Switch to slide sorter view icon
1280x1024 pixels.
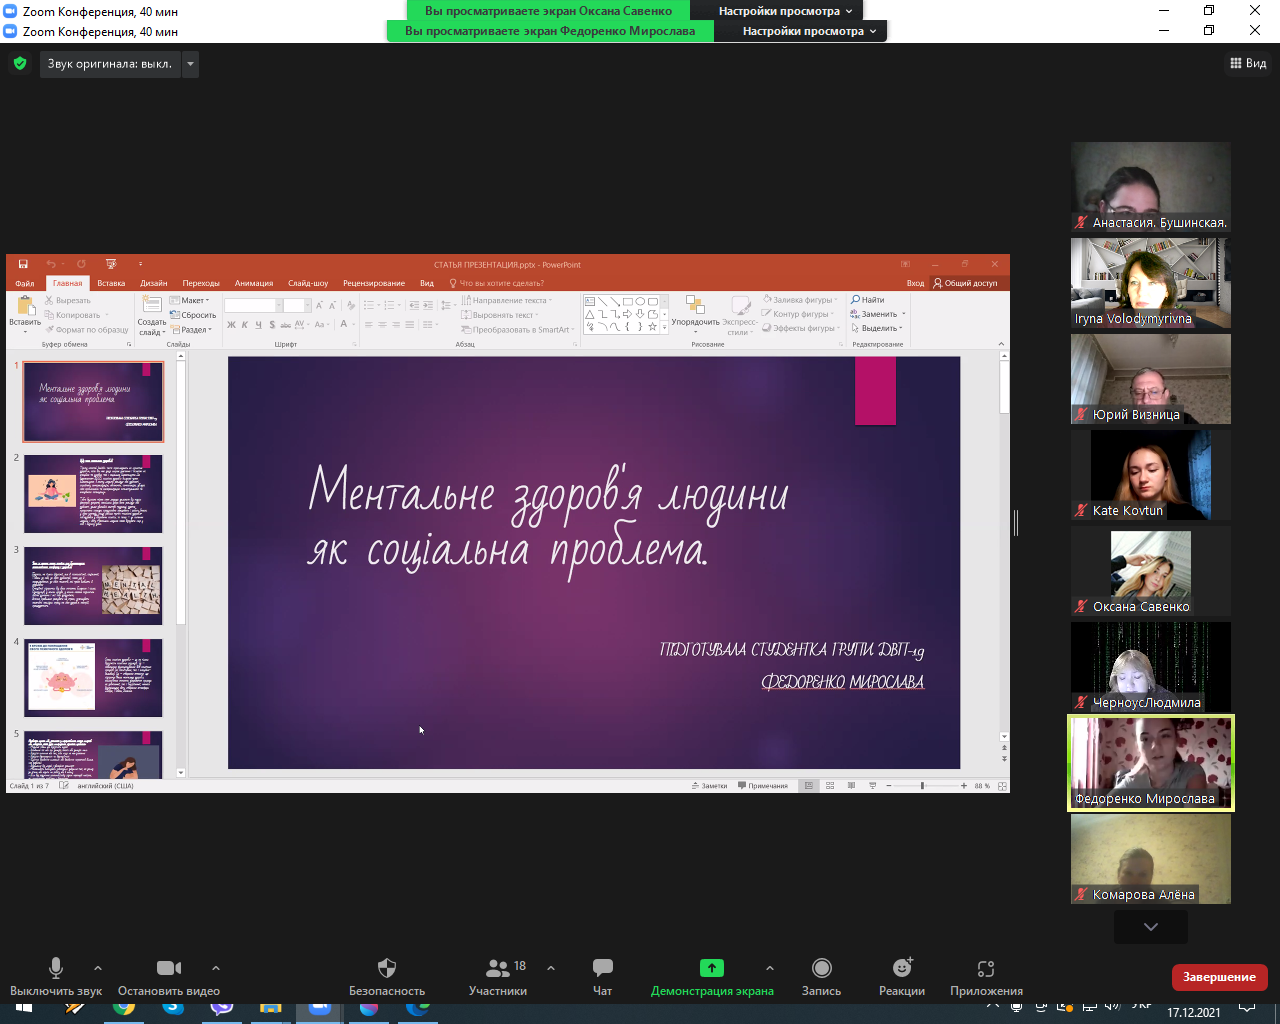click(830, 786)
